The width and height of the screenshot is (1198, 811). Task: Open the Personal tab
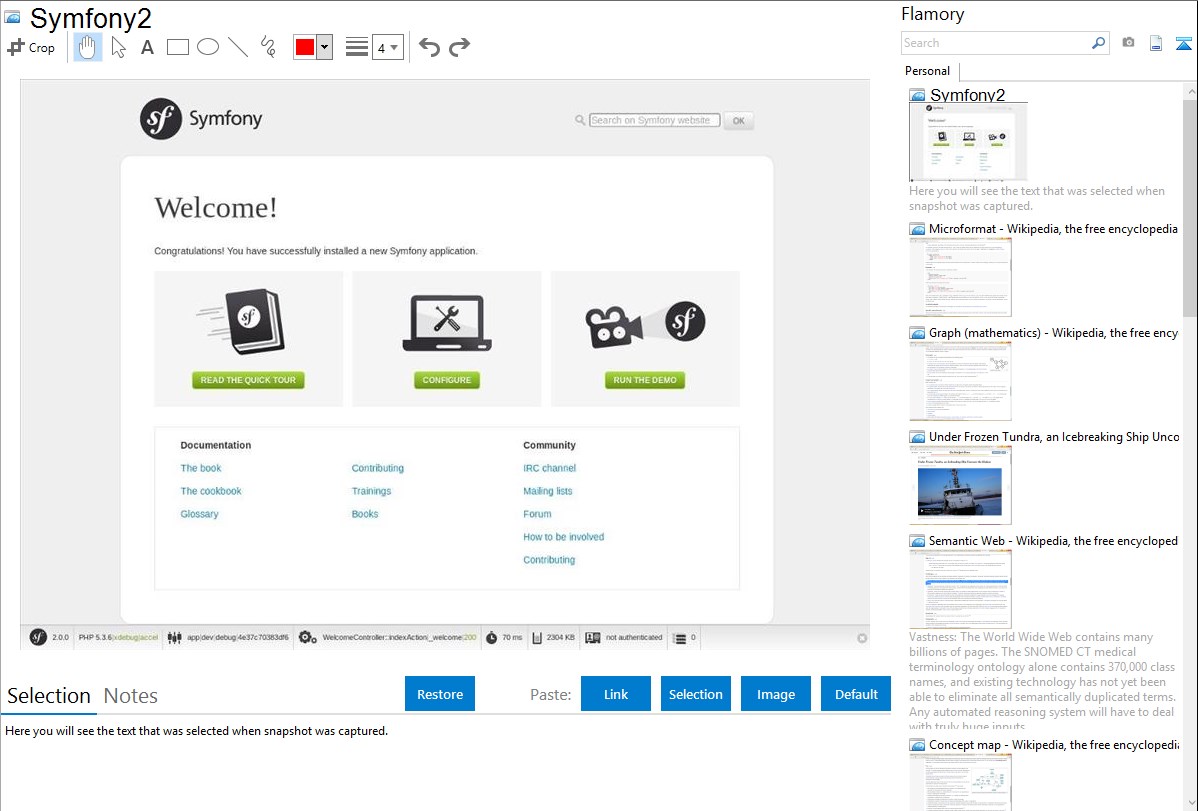pos(928,71)
